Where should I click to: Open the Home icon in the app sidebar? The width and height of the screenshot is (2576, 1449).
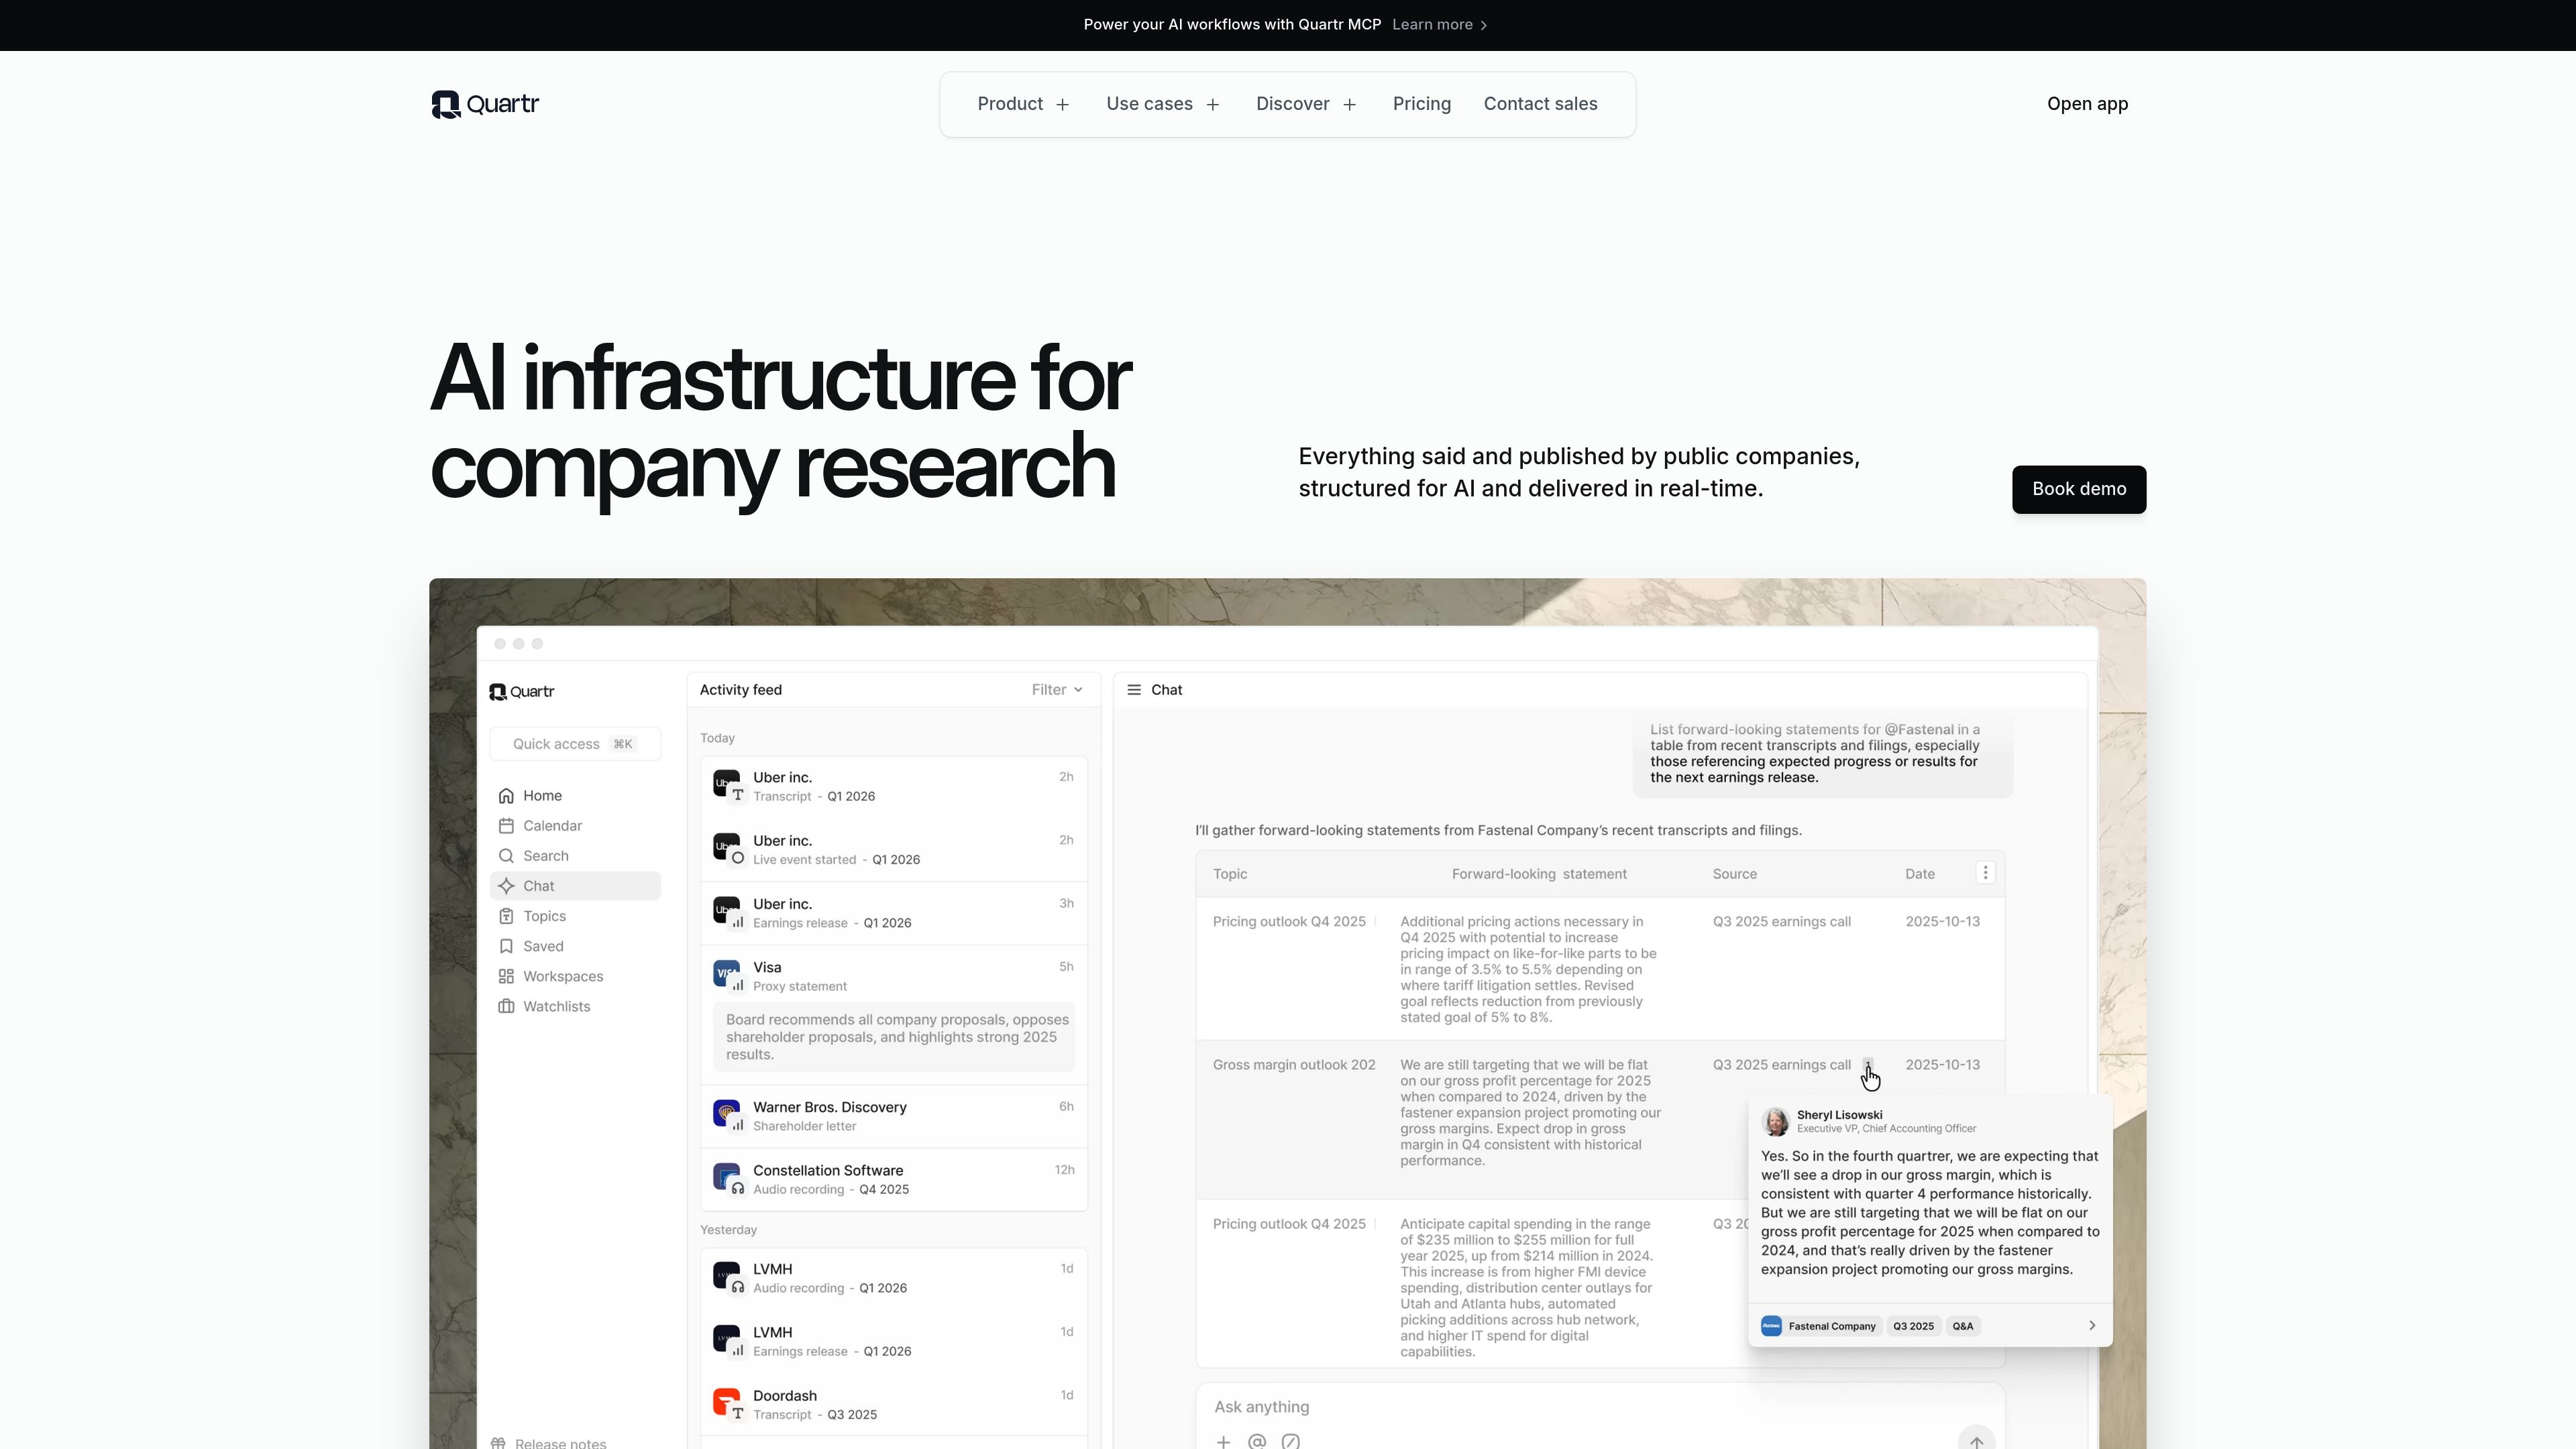[x=506, y=796]
